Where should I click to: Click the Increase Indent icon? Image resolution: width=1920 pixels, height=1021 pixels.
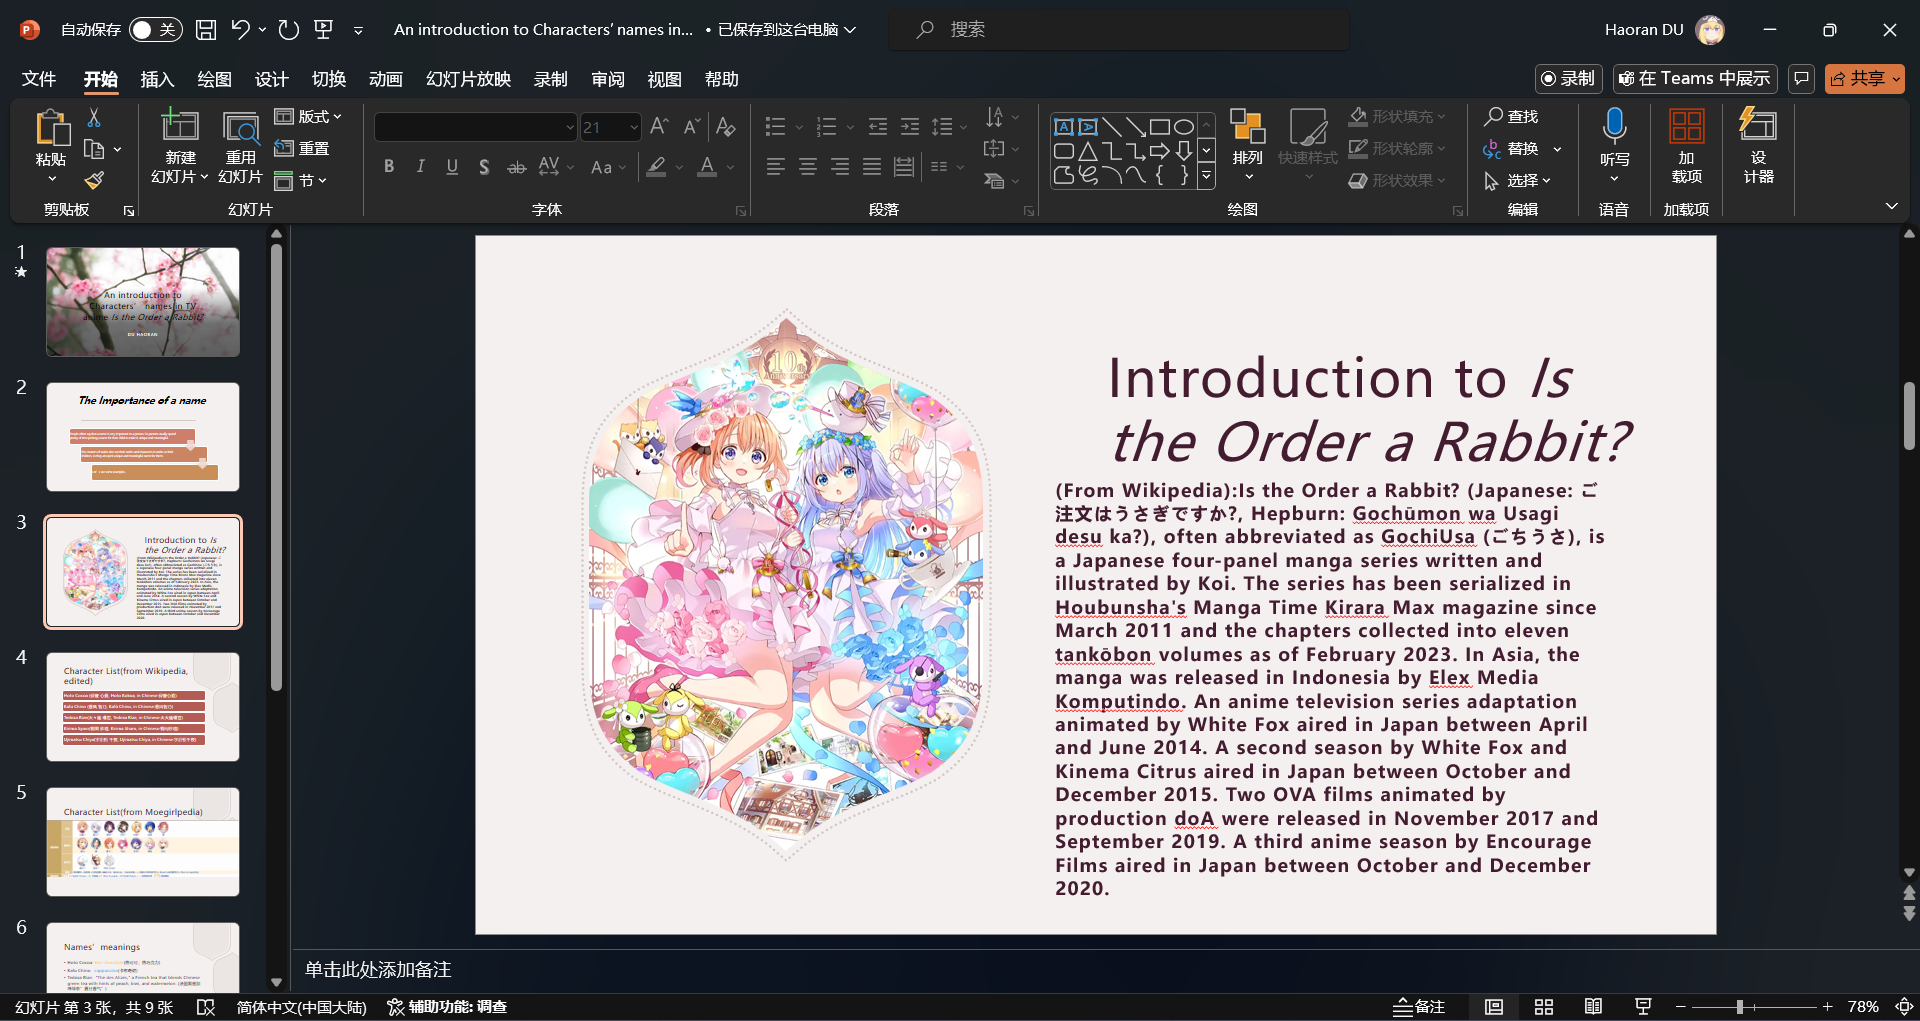click(910, 126)
